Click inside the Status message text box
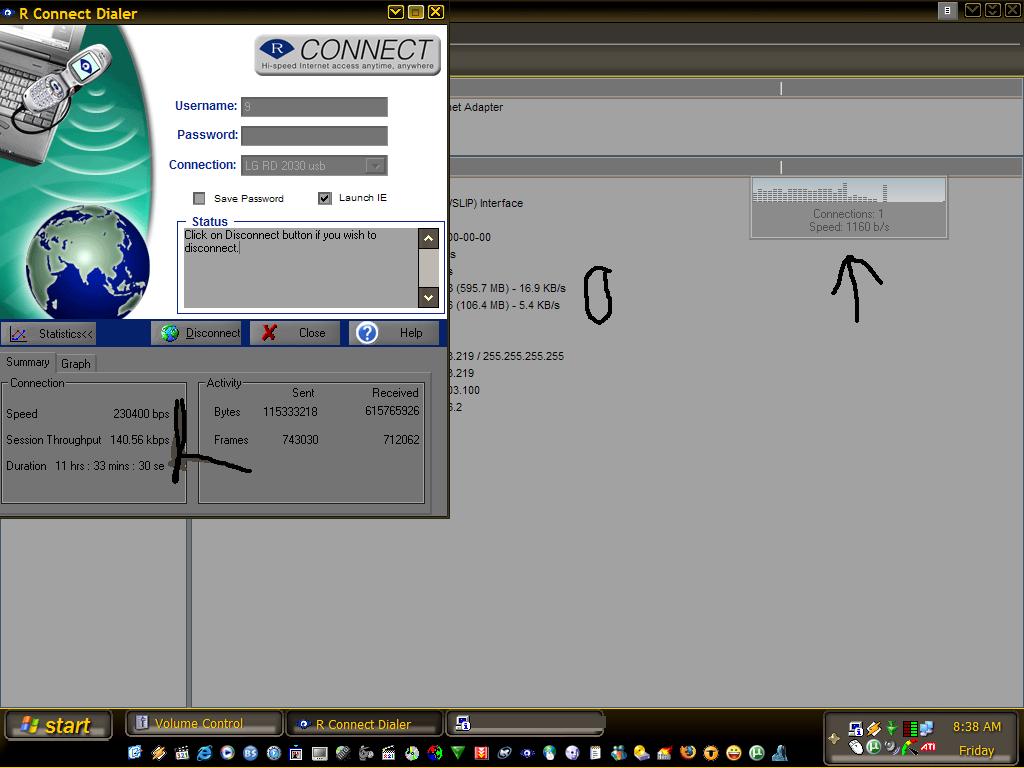Viewport: 1024px width, 768px height. point(301,268)
